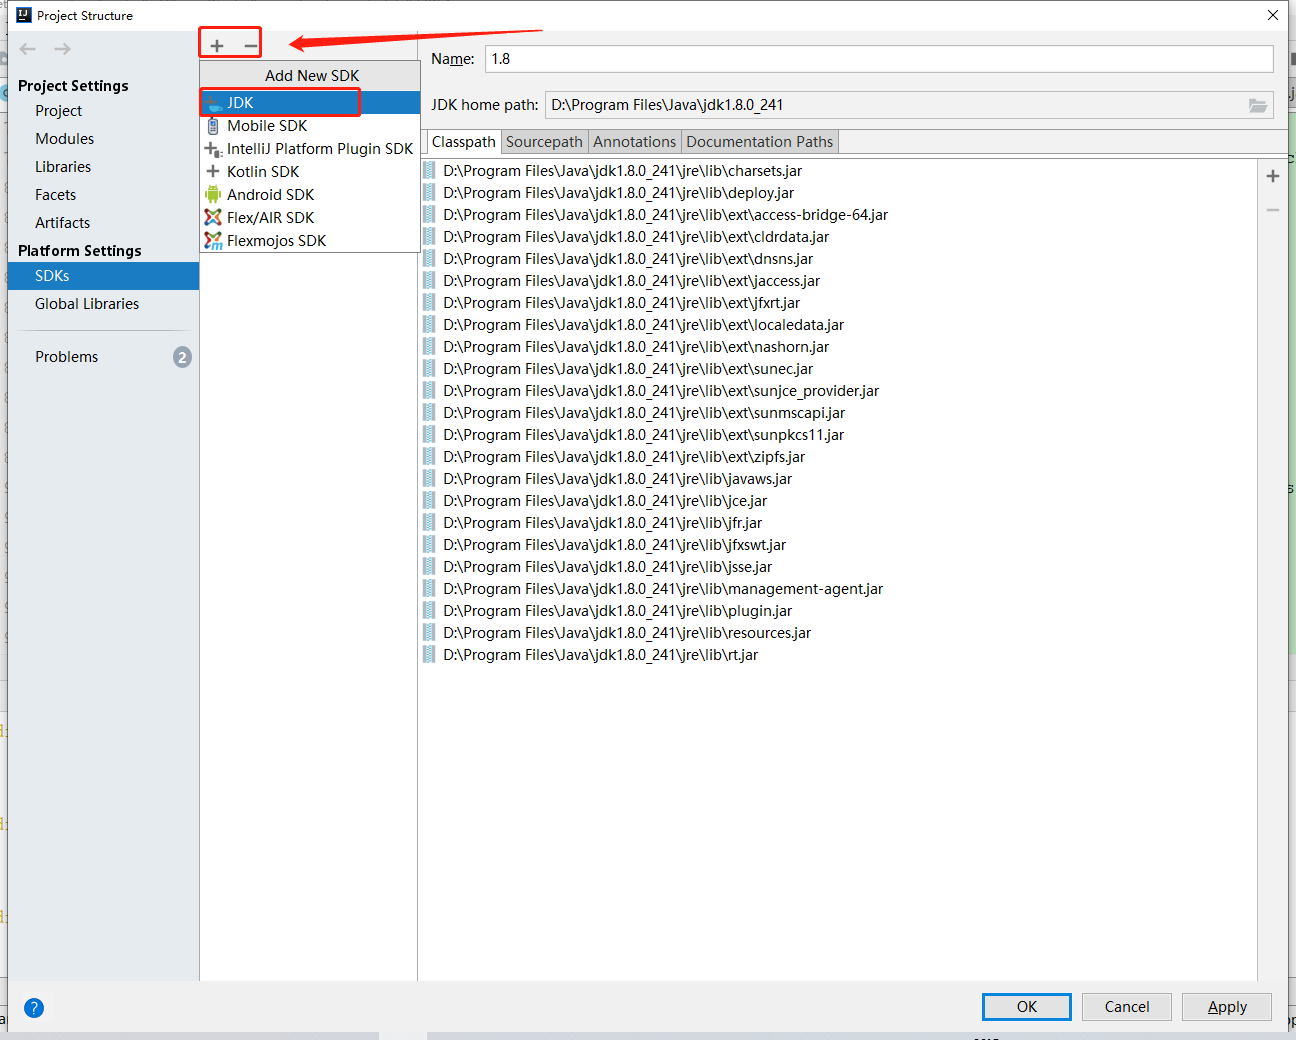
Task: Select sunpkcs11.jar classpath entry
Action: (838, 435)
